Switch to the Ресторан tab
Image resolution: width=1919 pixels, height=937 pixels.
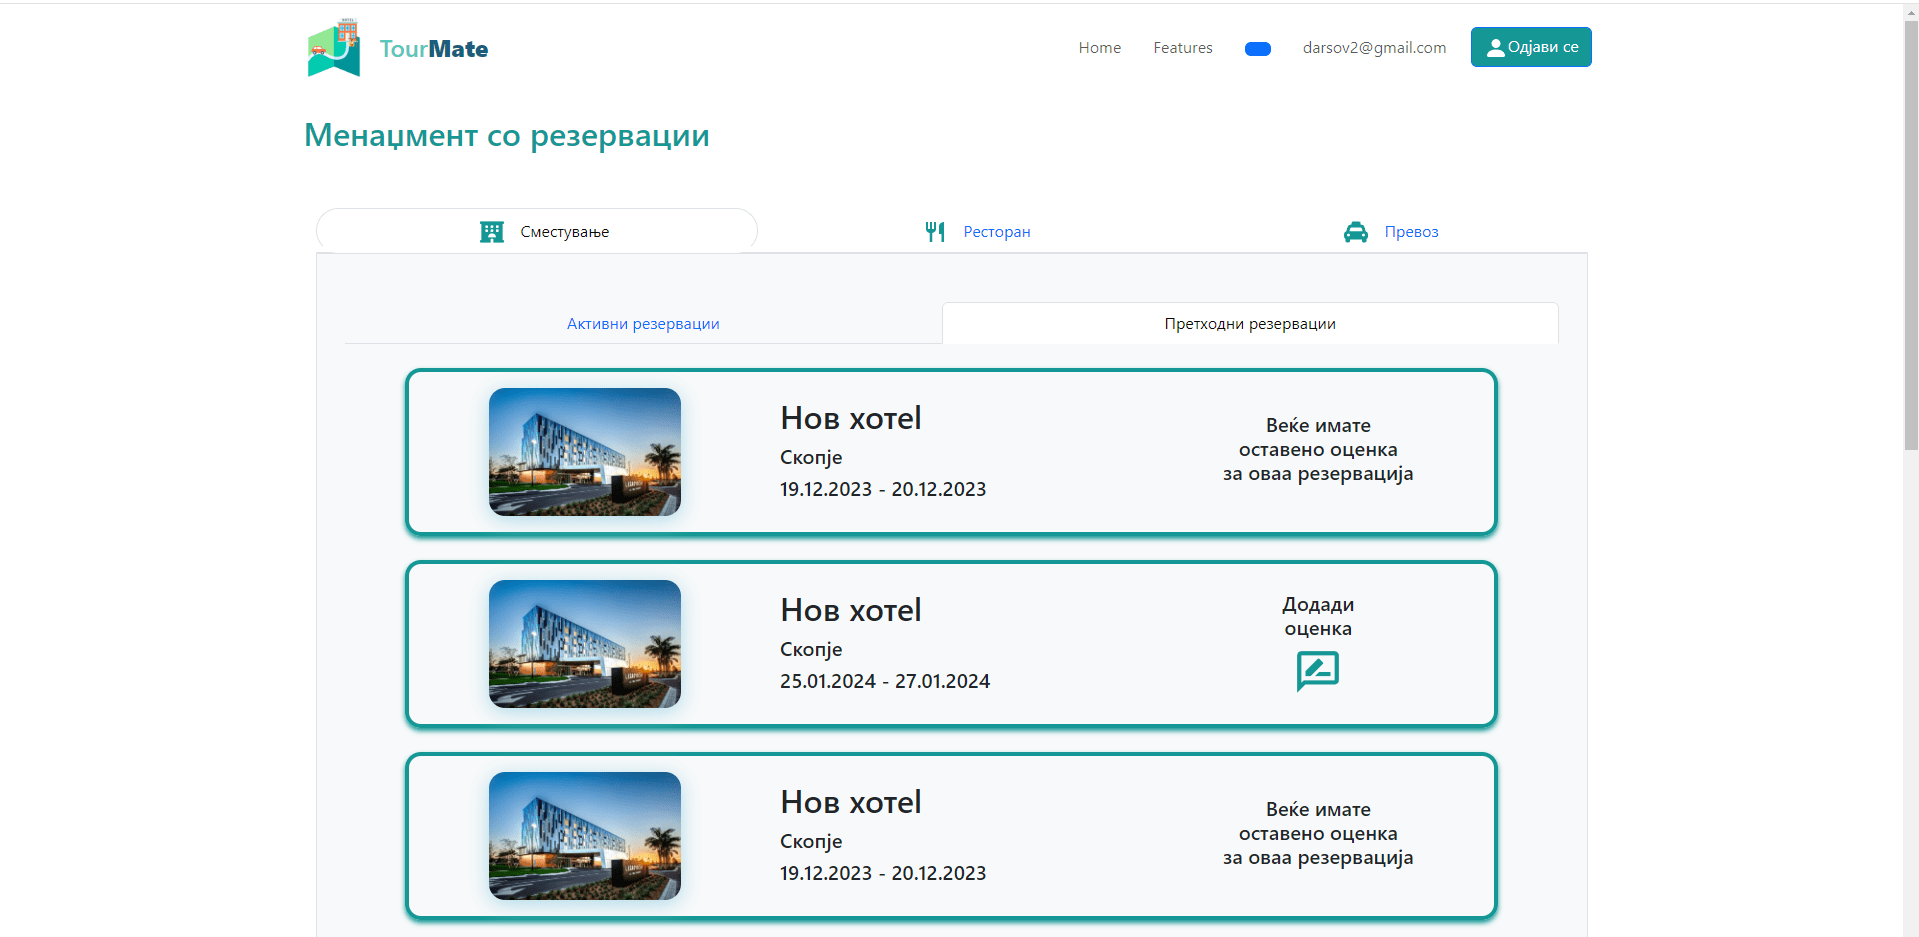[996, 232]
